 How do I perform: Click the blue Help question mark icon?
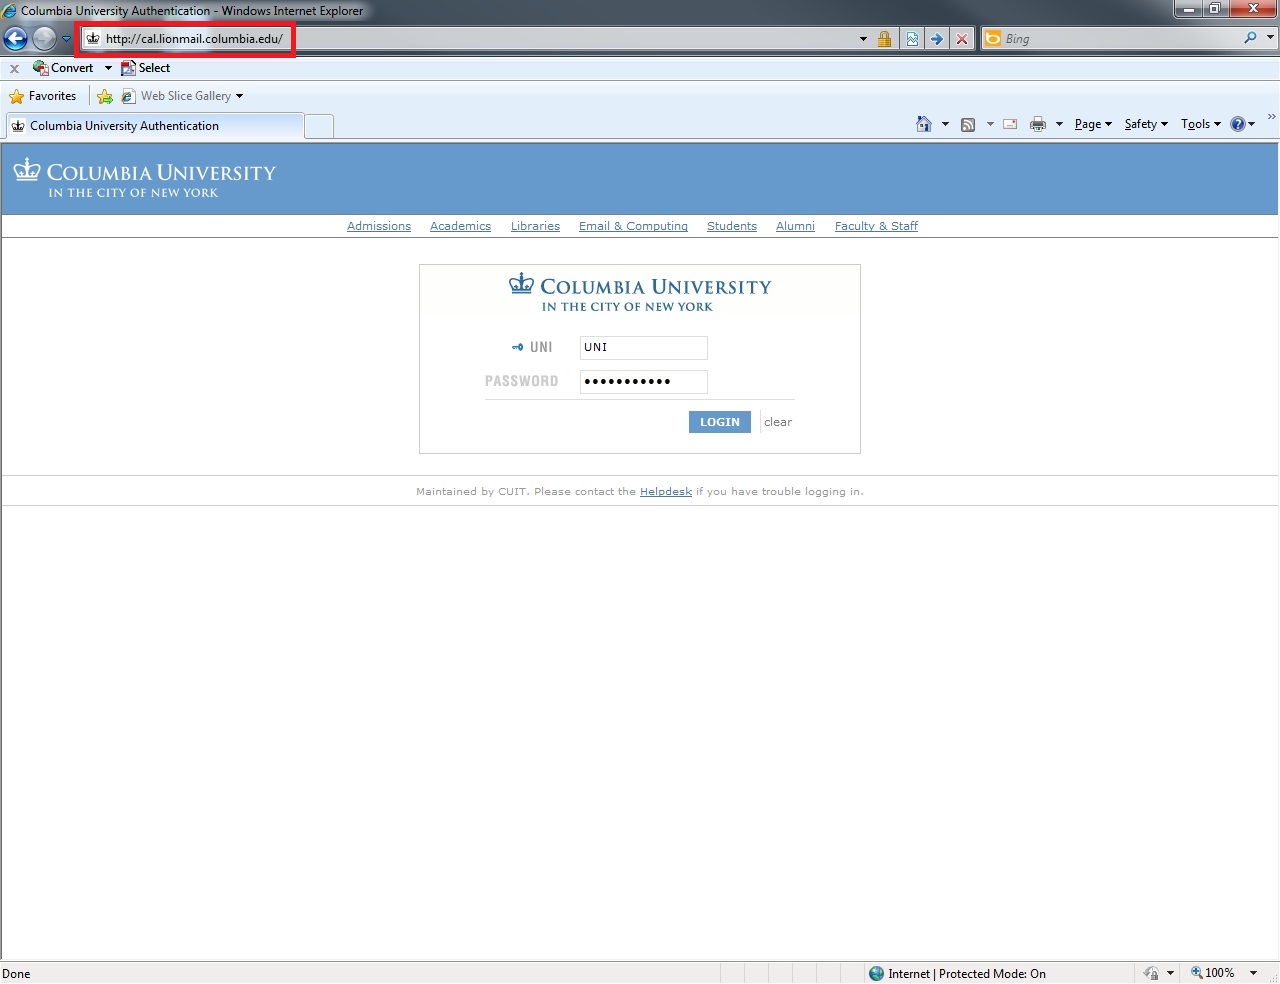click(x=1238, y=124)
